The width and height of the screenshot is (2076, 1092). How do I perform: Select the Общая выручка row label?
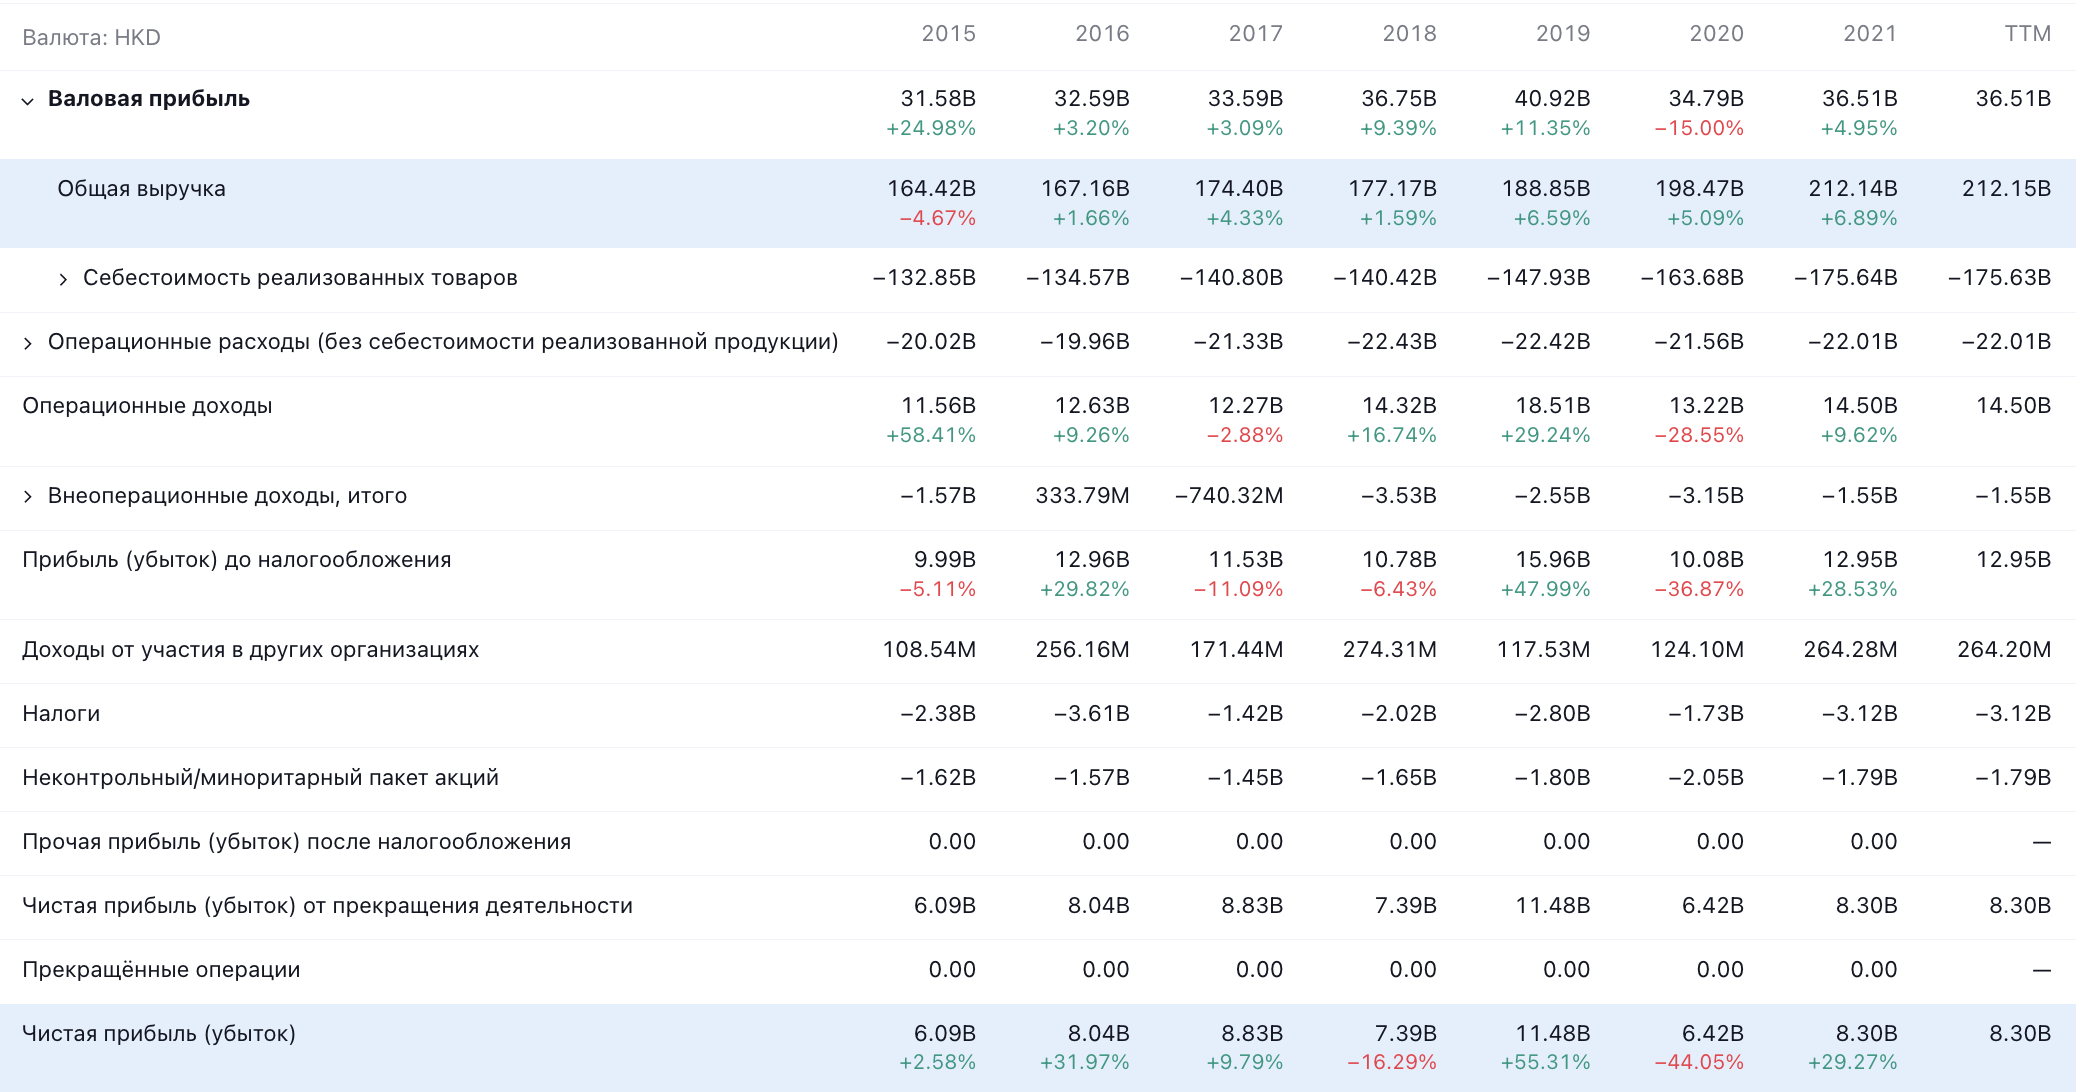(141, 189)
